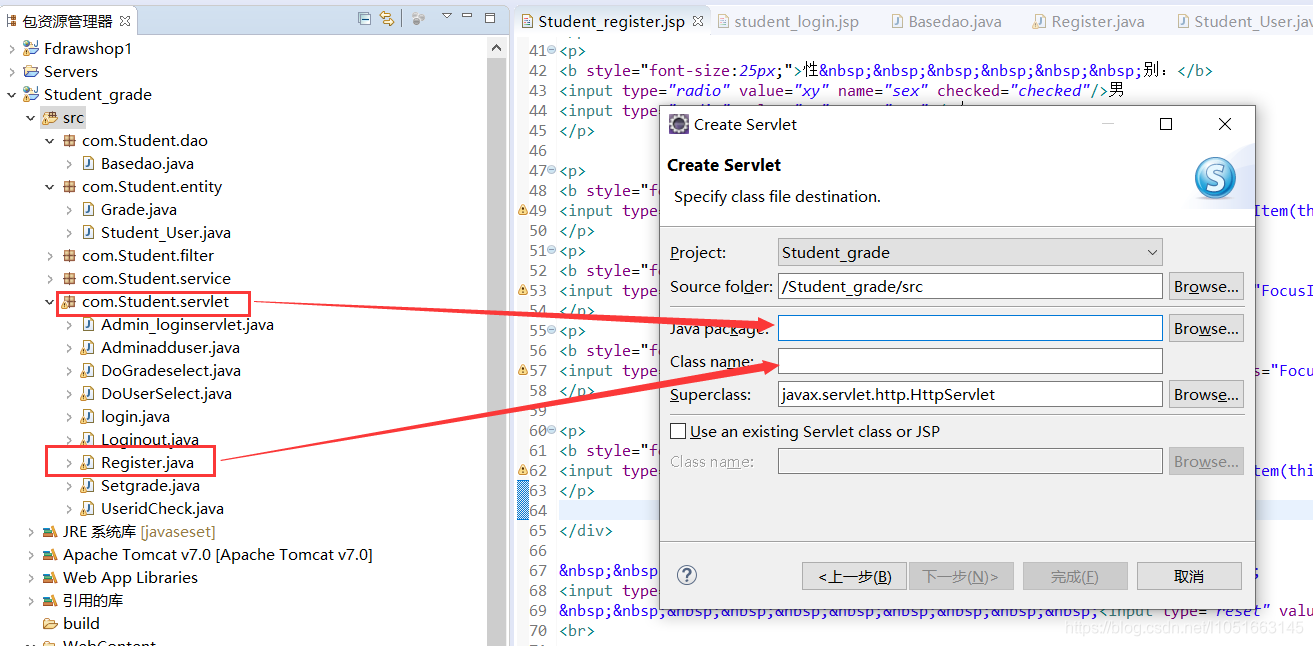Image resolution: width=1313 pixels, height=646 pixels.
Task: Click Fdrawshop1 project icon
Action: 31,48
